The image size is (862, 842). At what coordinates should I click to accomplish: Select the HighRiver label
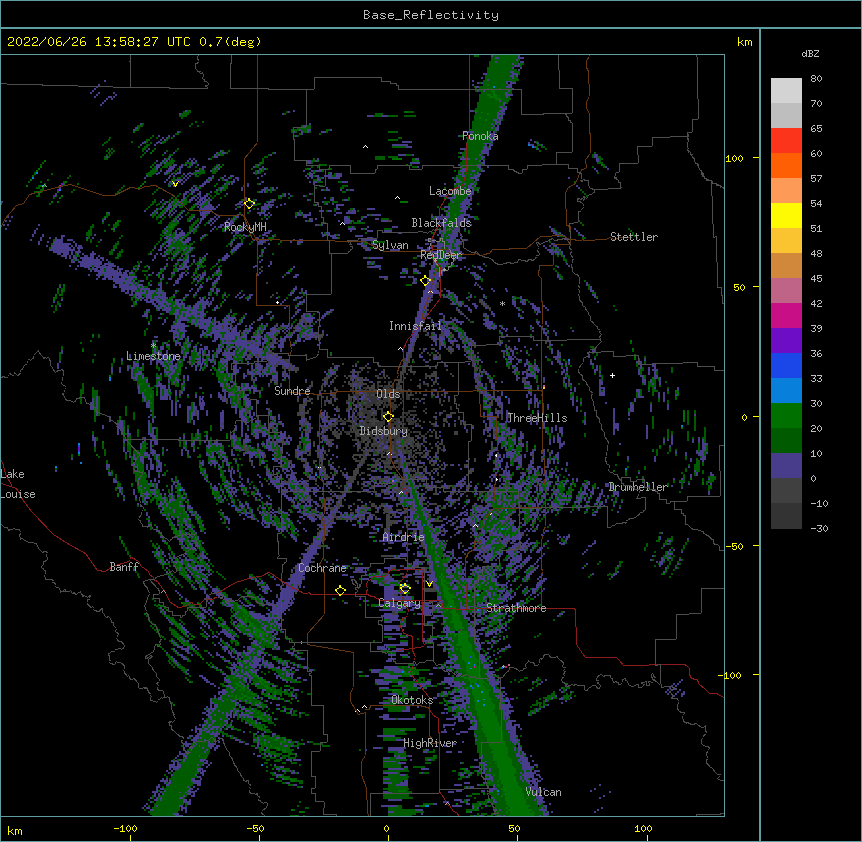(430, 743)
